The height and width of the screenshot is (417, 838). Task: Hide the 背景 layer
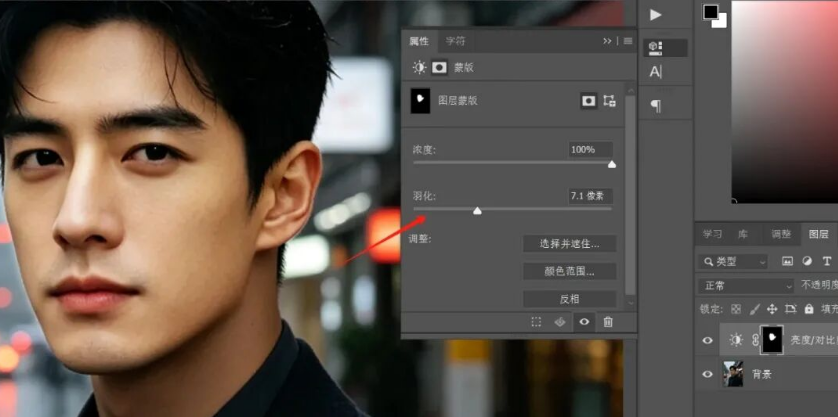(x=708, y=374)
